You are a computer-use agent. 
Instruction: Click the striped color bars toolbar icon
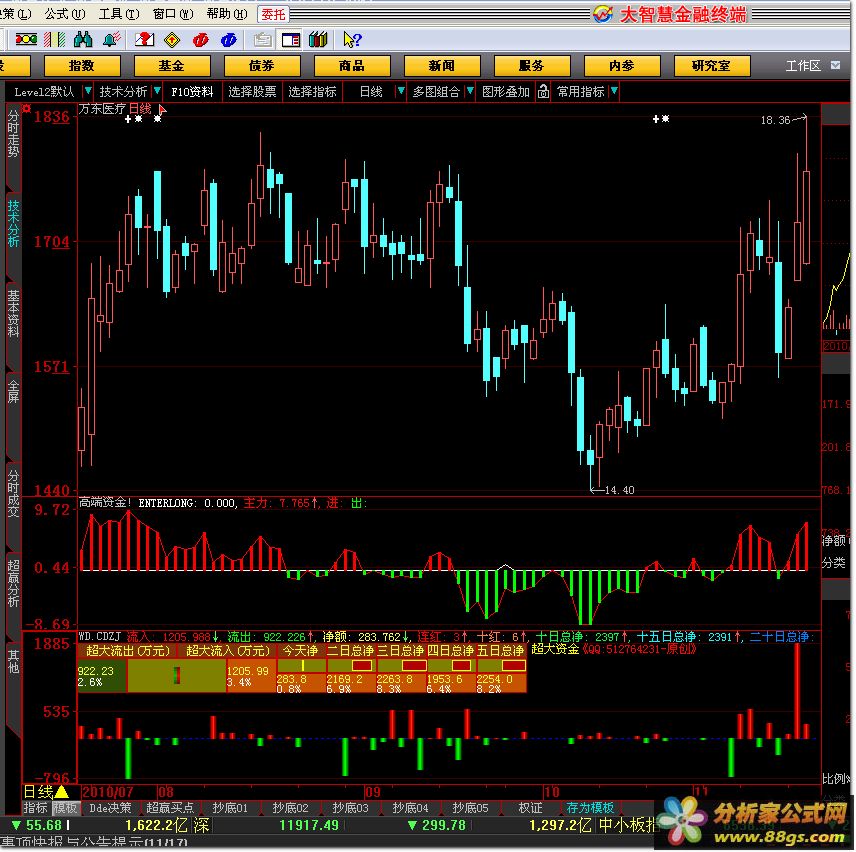(55, 39)
